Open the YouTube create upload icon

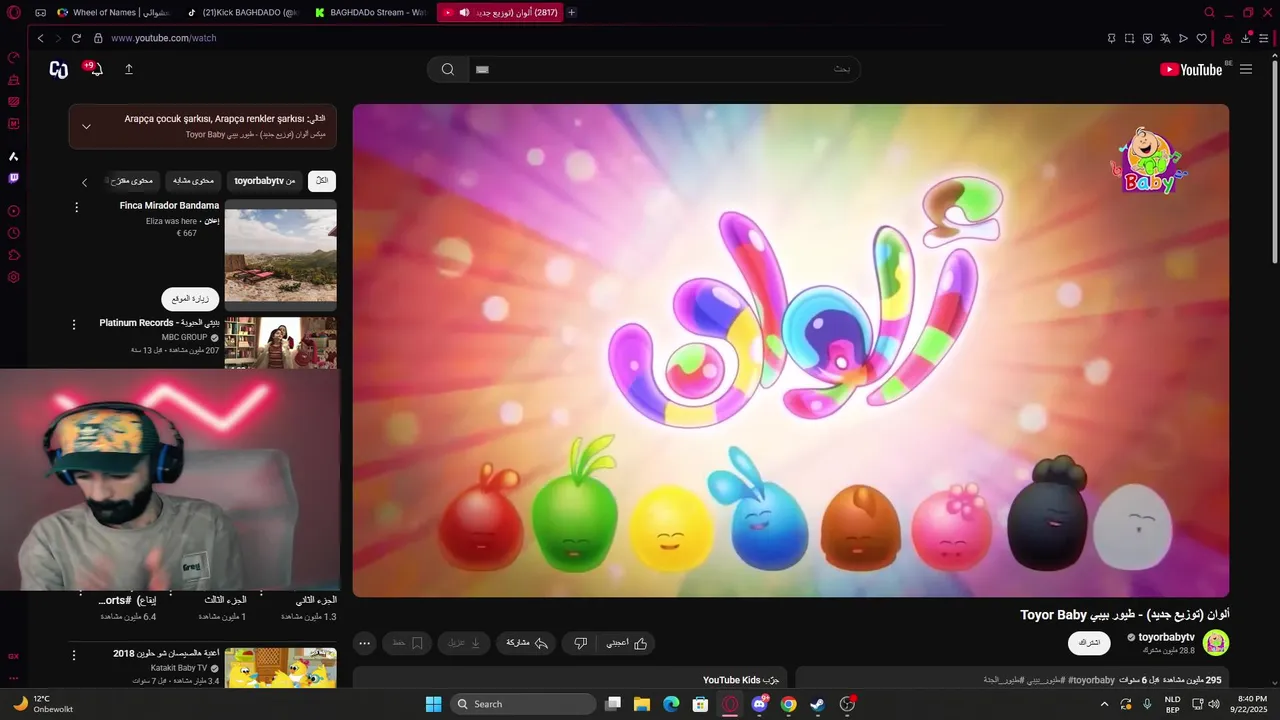(129, 69)
